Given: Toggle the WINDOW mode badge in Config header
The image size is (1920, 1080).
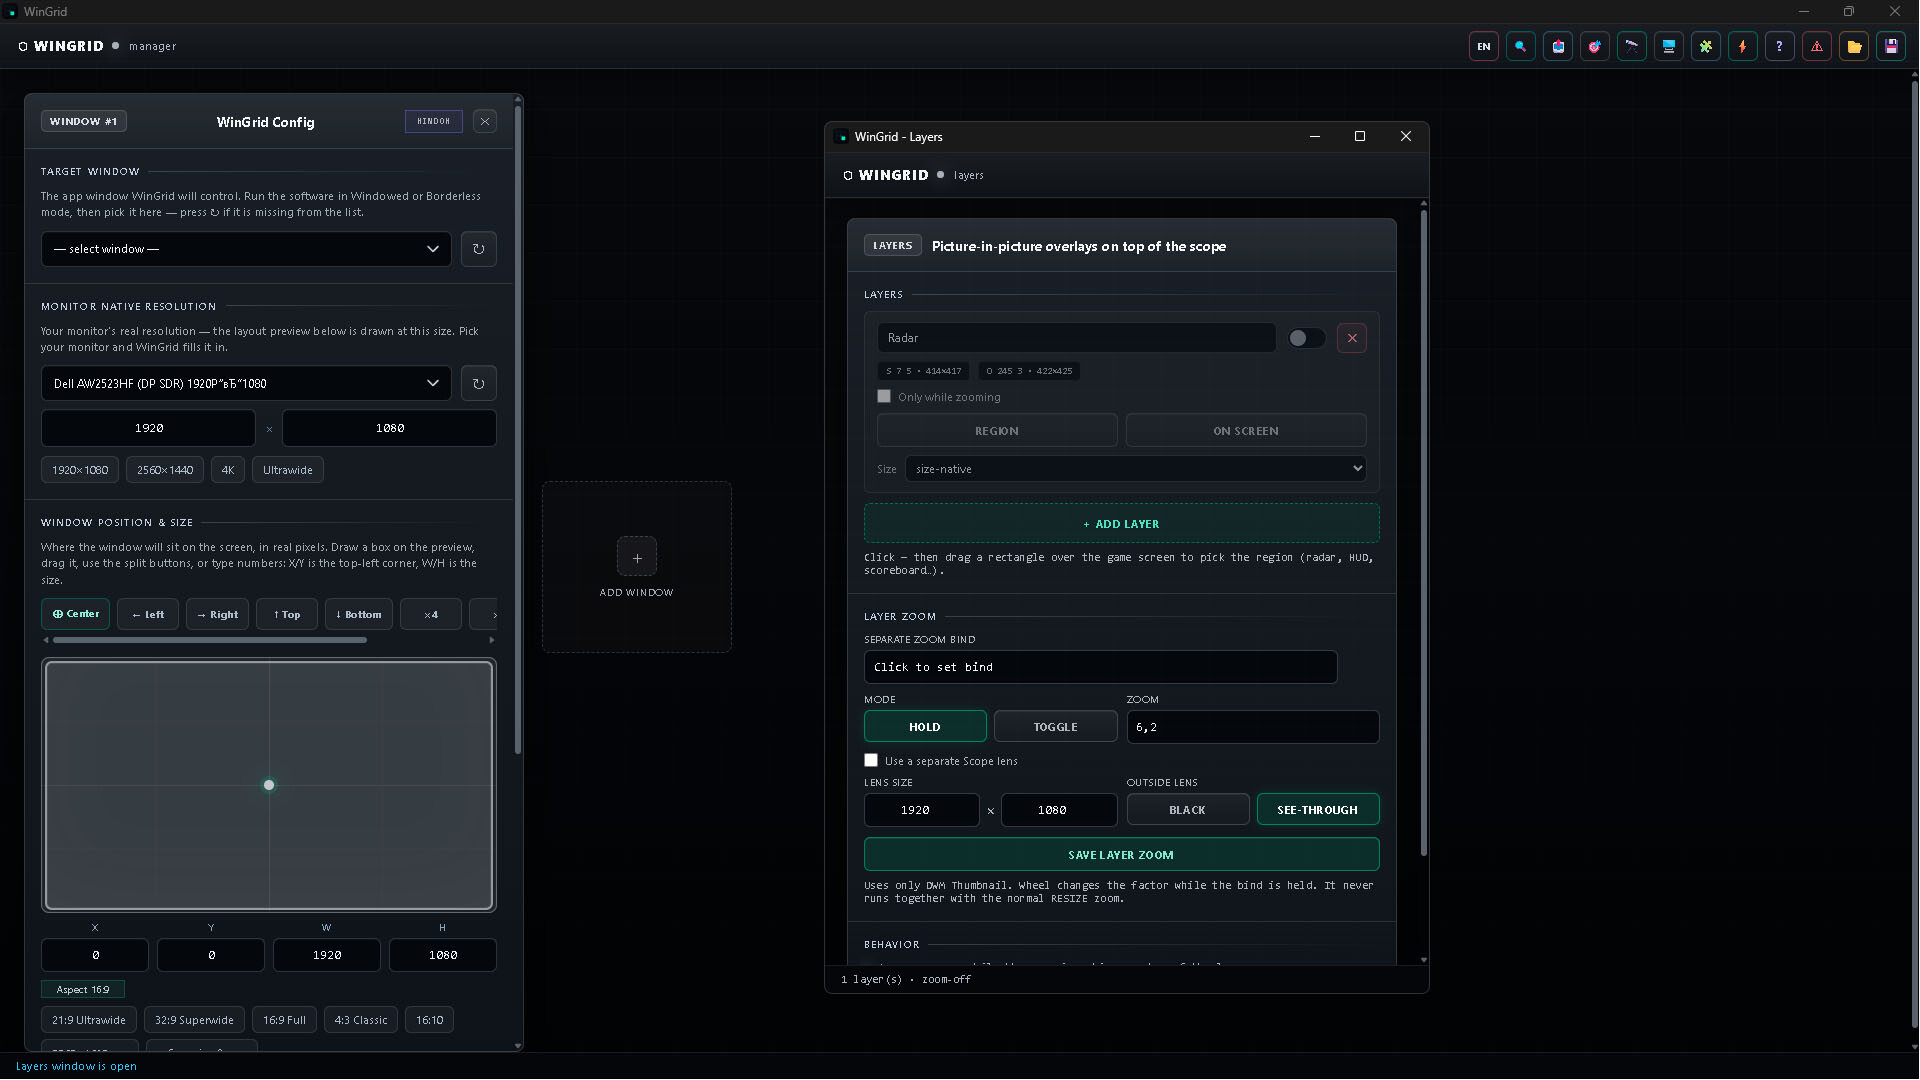Looking at the screenshot, I should [434, 121].
